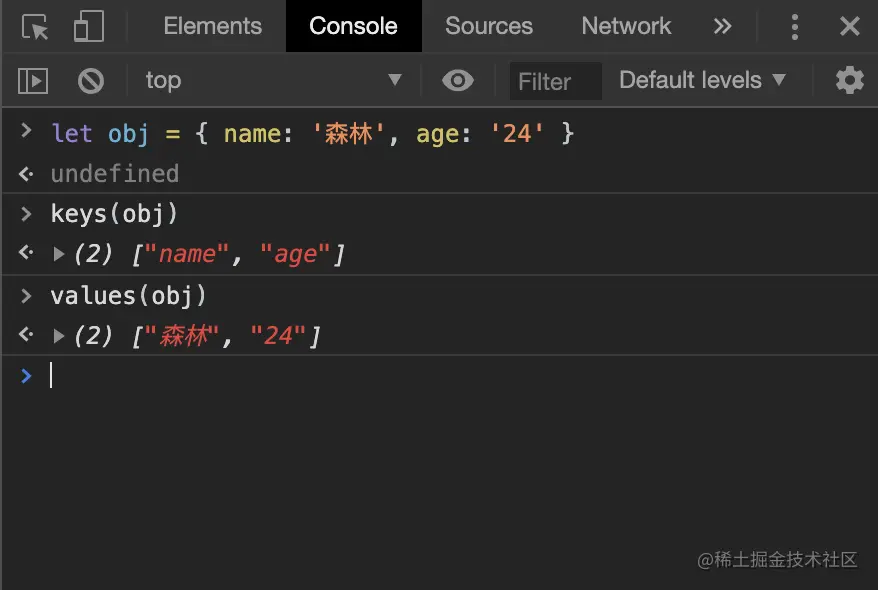The height and width of the screenshot is (590, 878).
Task: Toggle the device toolbar icon
Action: 88,26
